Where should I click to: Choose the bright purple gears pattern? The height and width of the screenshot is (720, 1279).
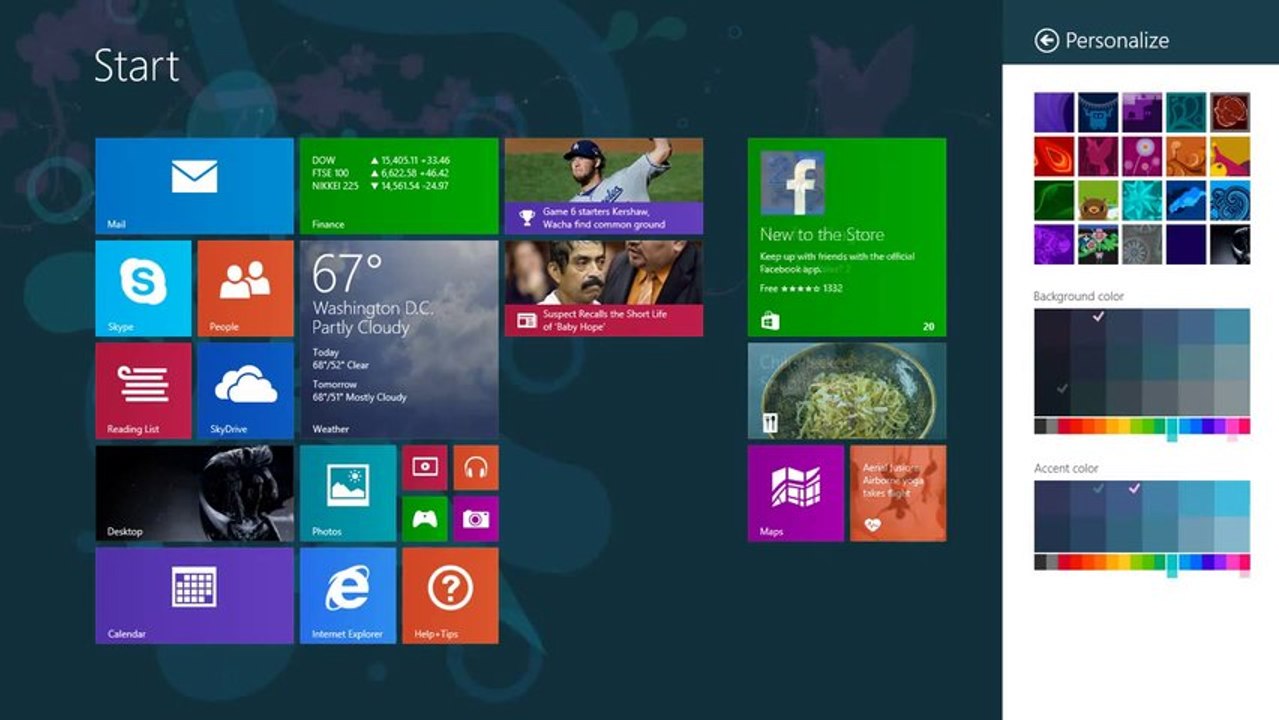pos(1054,244)
